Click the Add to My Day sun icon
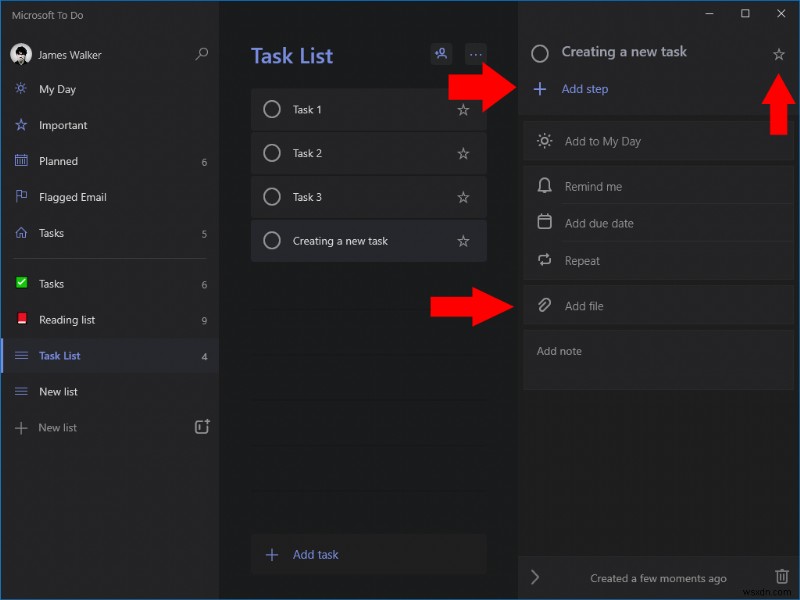Image resolution: width=800 pixels, height=600 pixels. (x=544, y=142)
